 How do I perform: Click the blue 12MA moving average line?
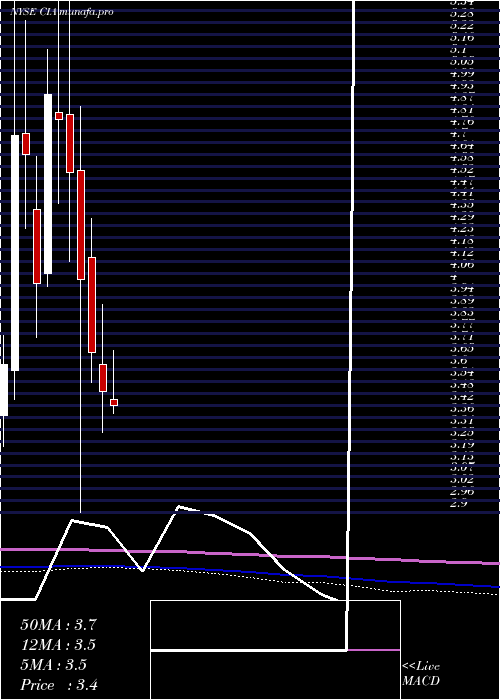(250, 574)
